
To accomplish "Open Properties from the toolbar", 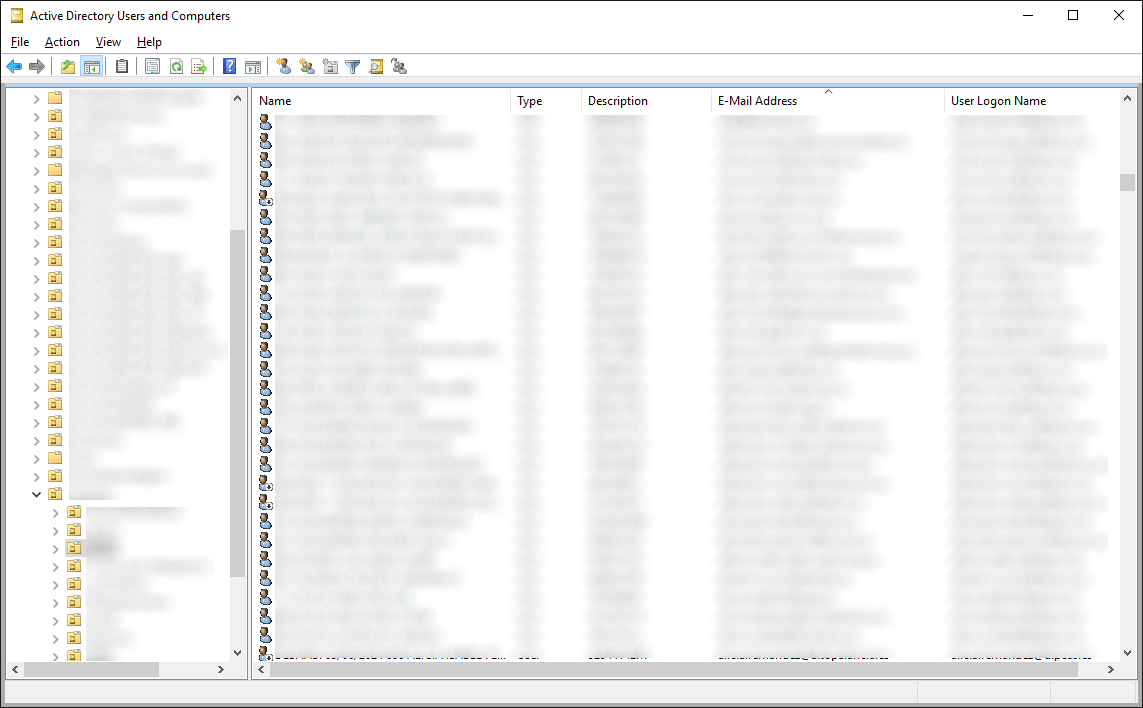I will tap(152, 67).
